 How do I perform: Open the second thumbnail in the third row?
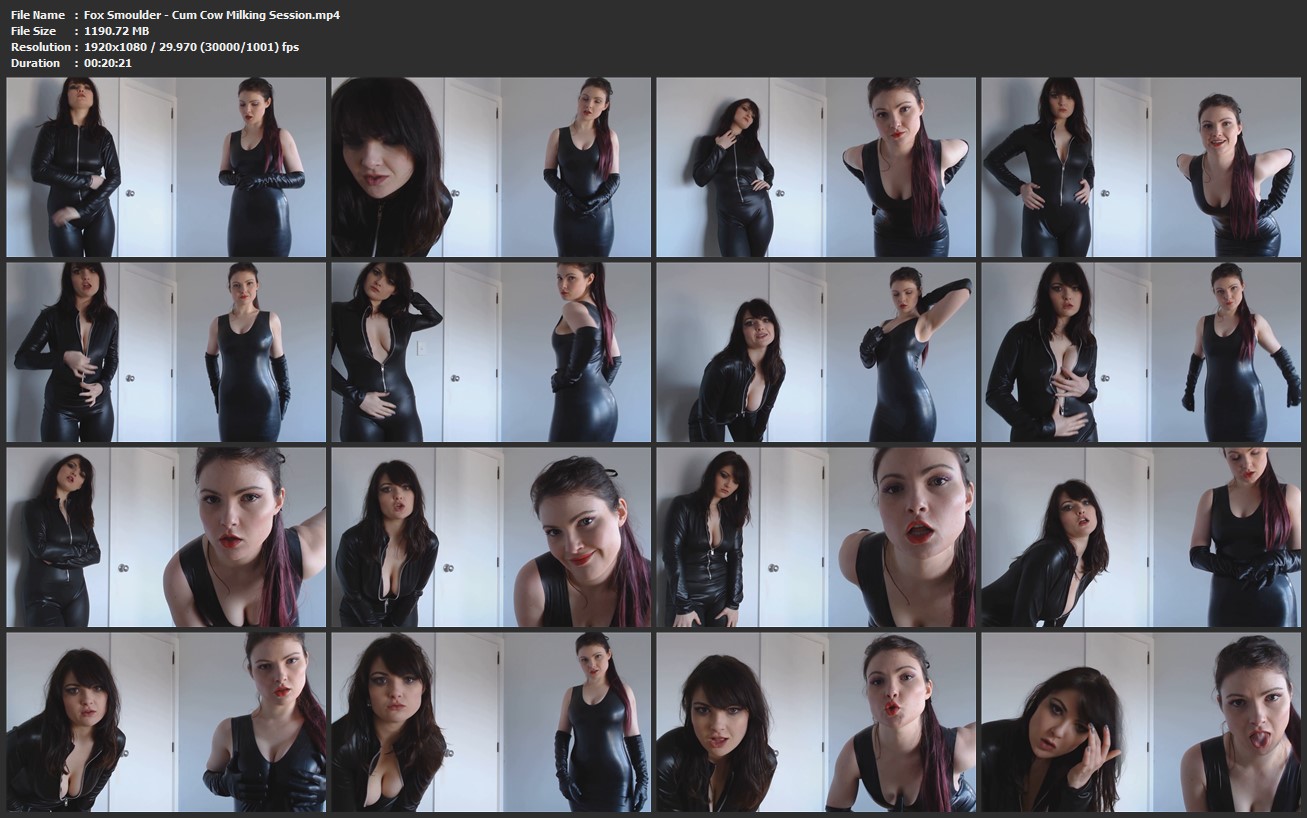pos(491,537)
